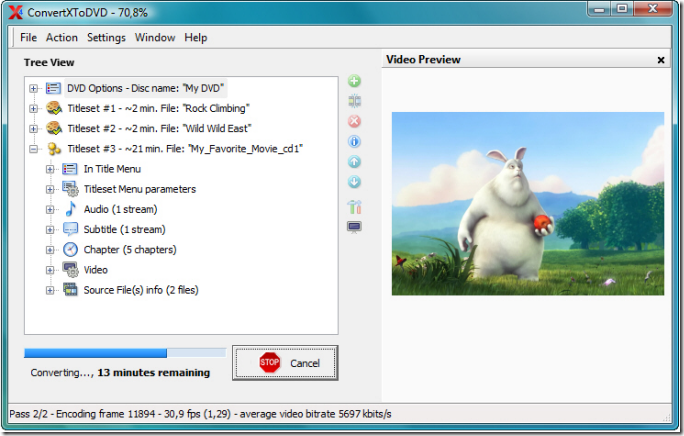Maximize the ConvertXToDVD window
The height and width of the screenshot is (436, 684).
622,9
